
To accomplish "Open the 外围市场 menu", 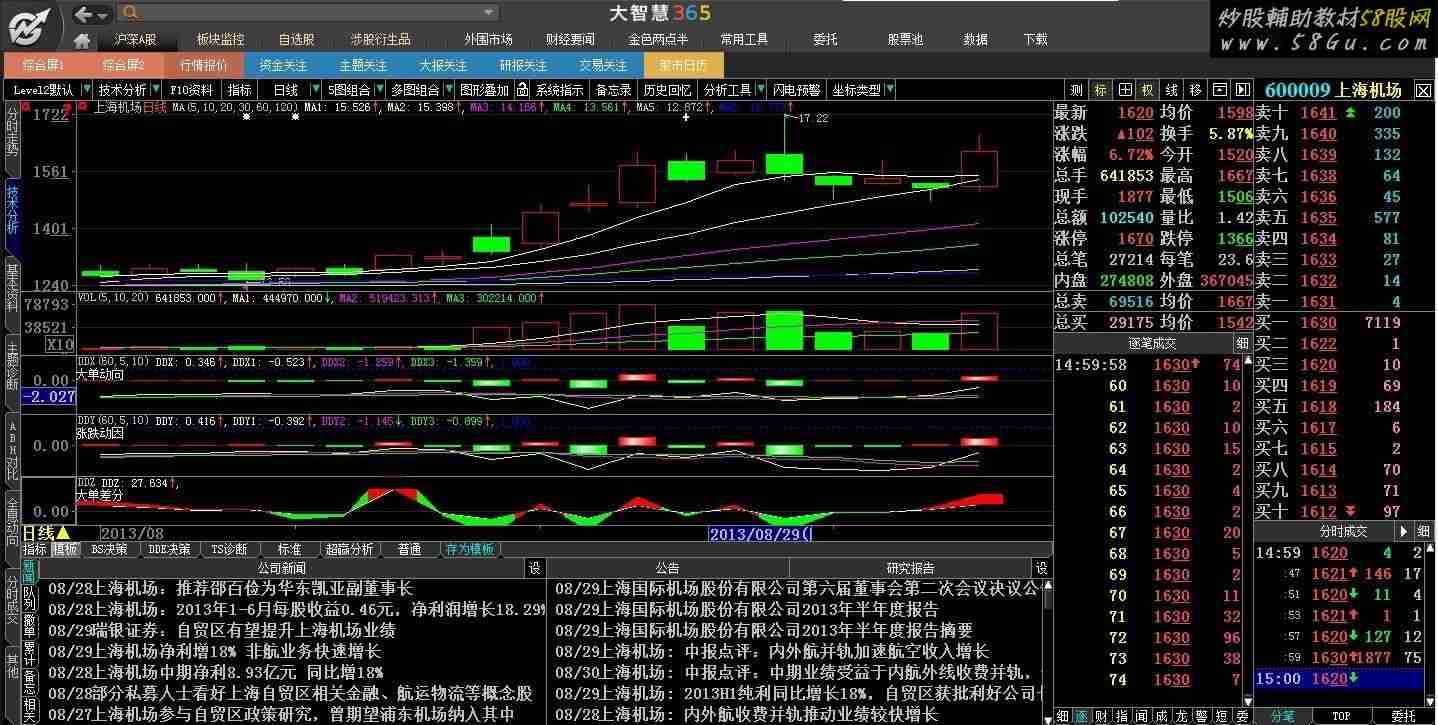I will pos(488,39).
